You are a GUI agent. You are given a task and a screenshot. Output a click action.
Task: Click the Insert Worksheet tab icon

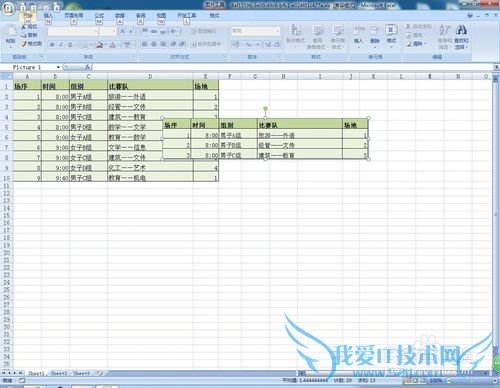point(101,373)
